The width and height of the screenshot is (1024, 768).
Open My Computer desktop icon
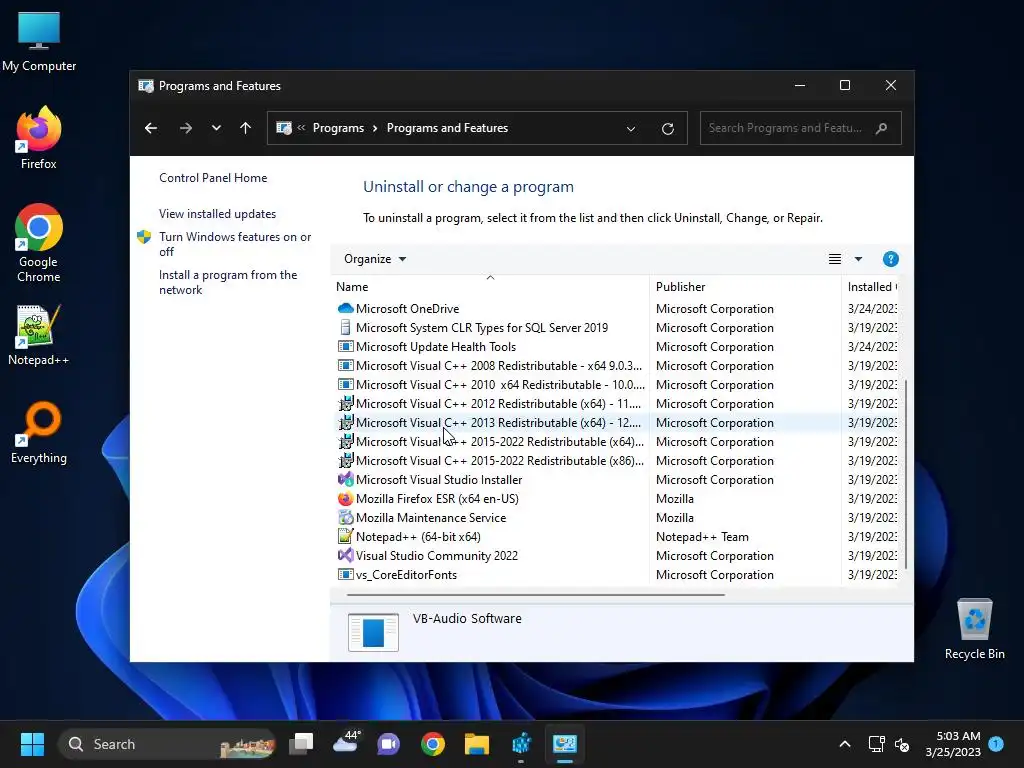pyautogui.click(x=39, y=41)
